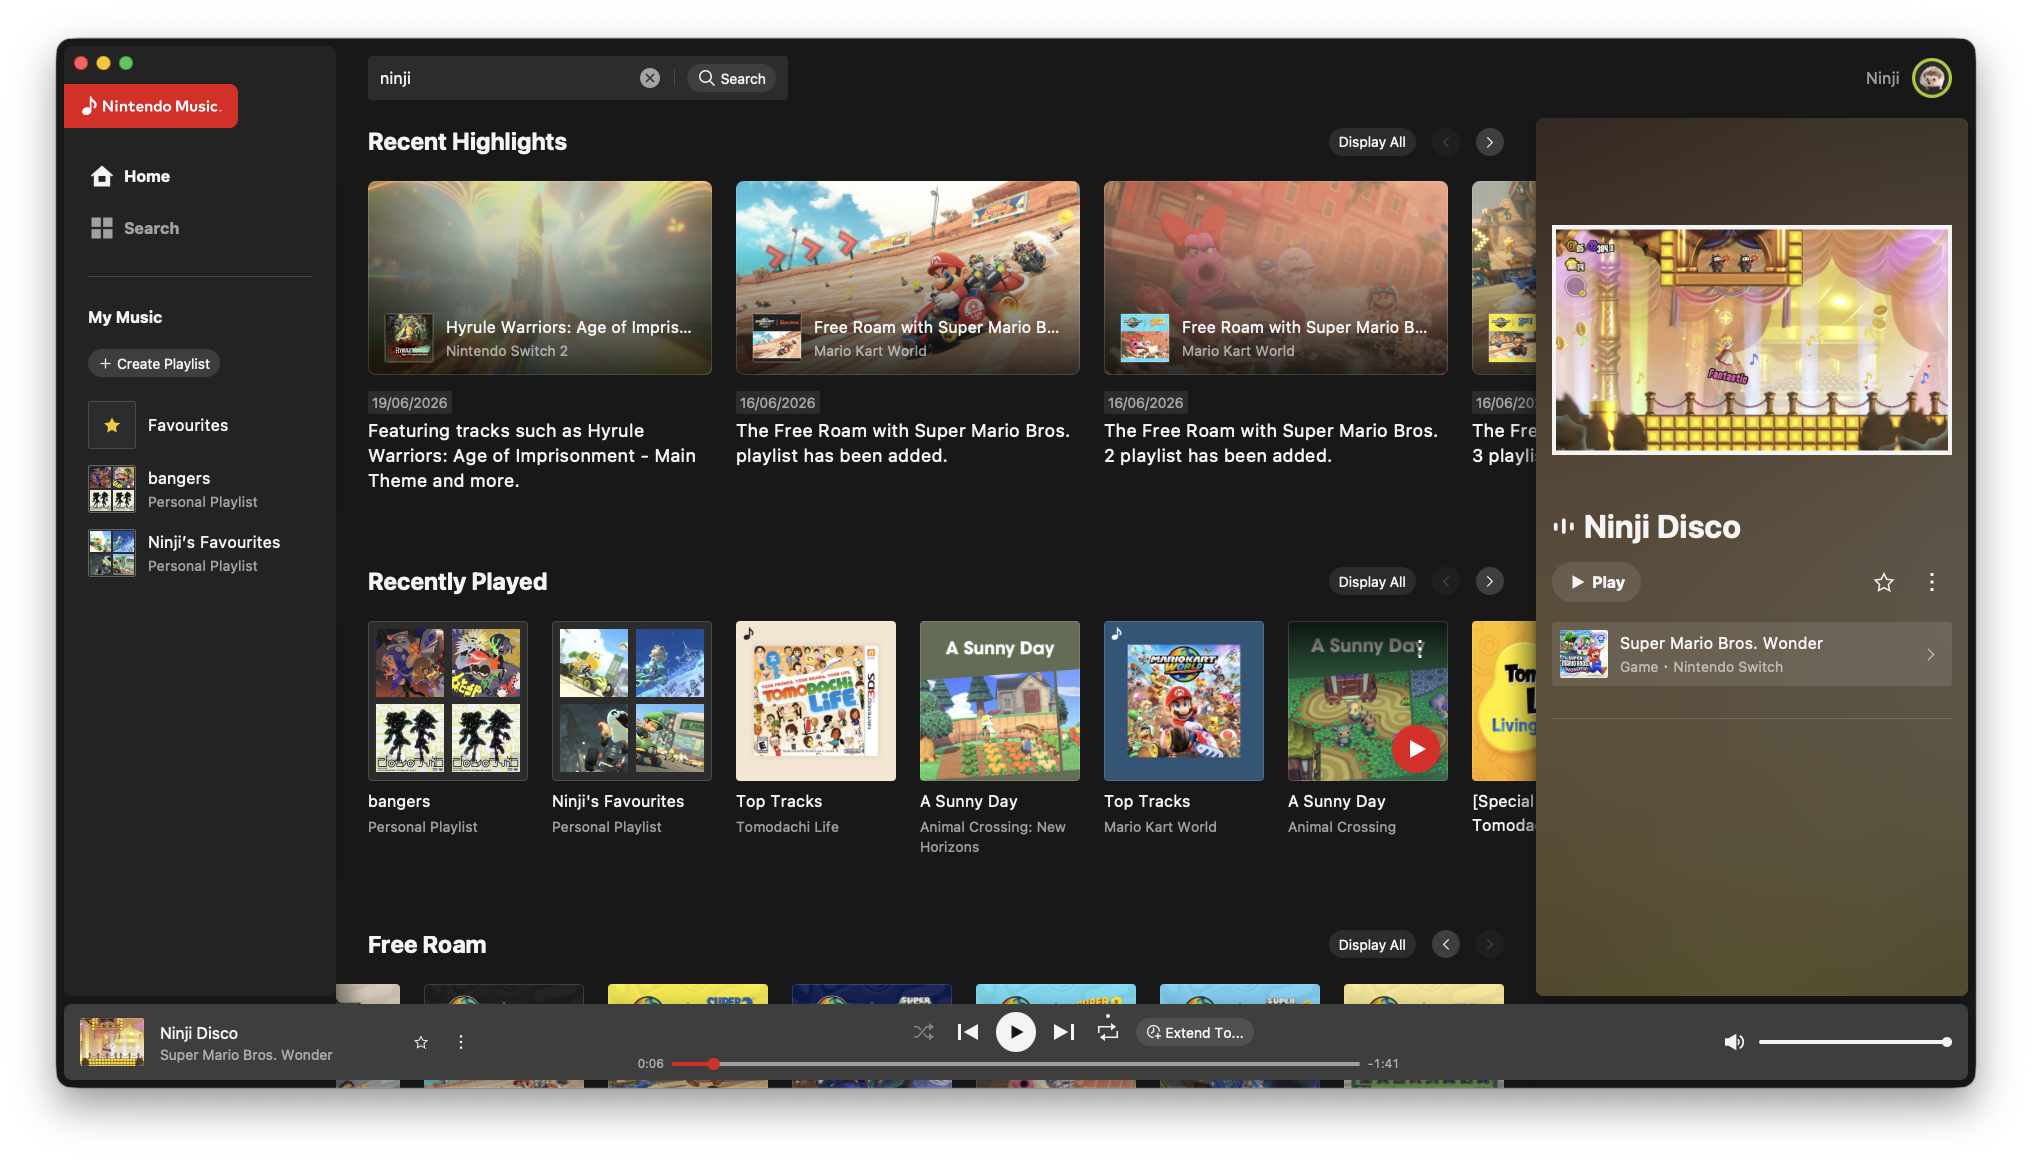Click 'Ninji Disco' title in player bar
The height and width of the screenshot is (1162, 2032).
(199, 1033)
